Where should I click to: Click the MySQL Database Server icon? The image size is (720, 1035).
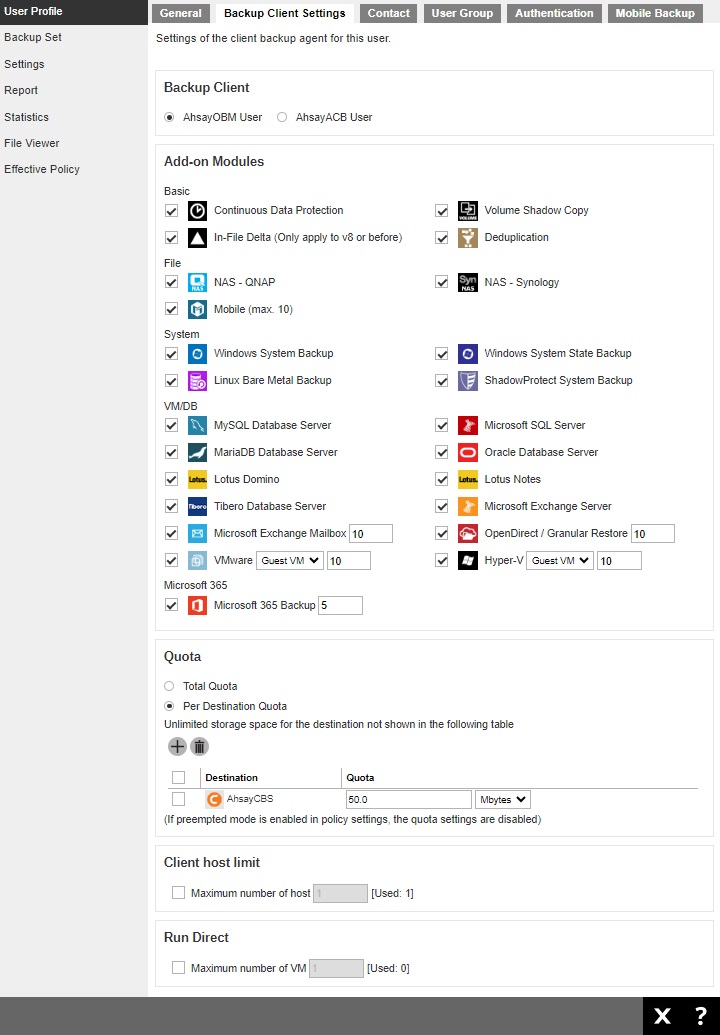(x=197, y=426)
